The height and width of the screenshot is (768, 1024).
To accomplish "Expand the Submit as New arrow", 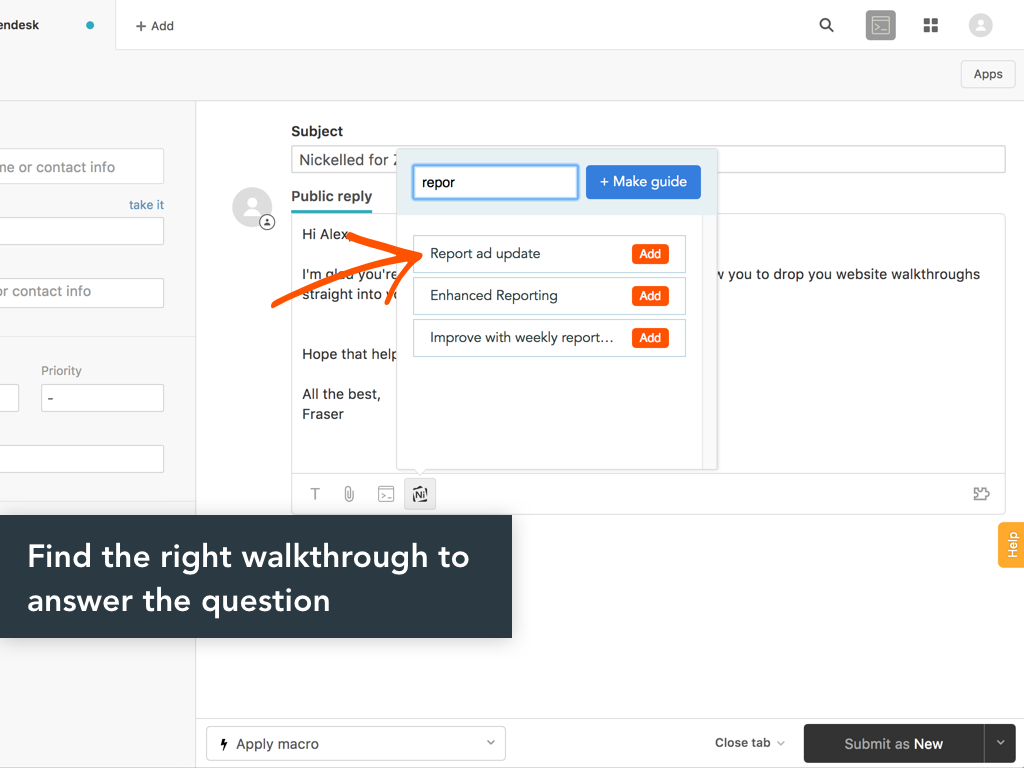I will (1000, 743).
